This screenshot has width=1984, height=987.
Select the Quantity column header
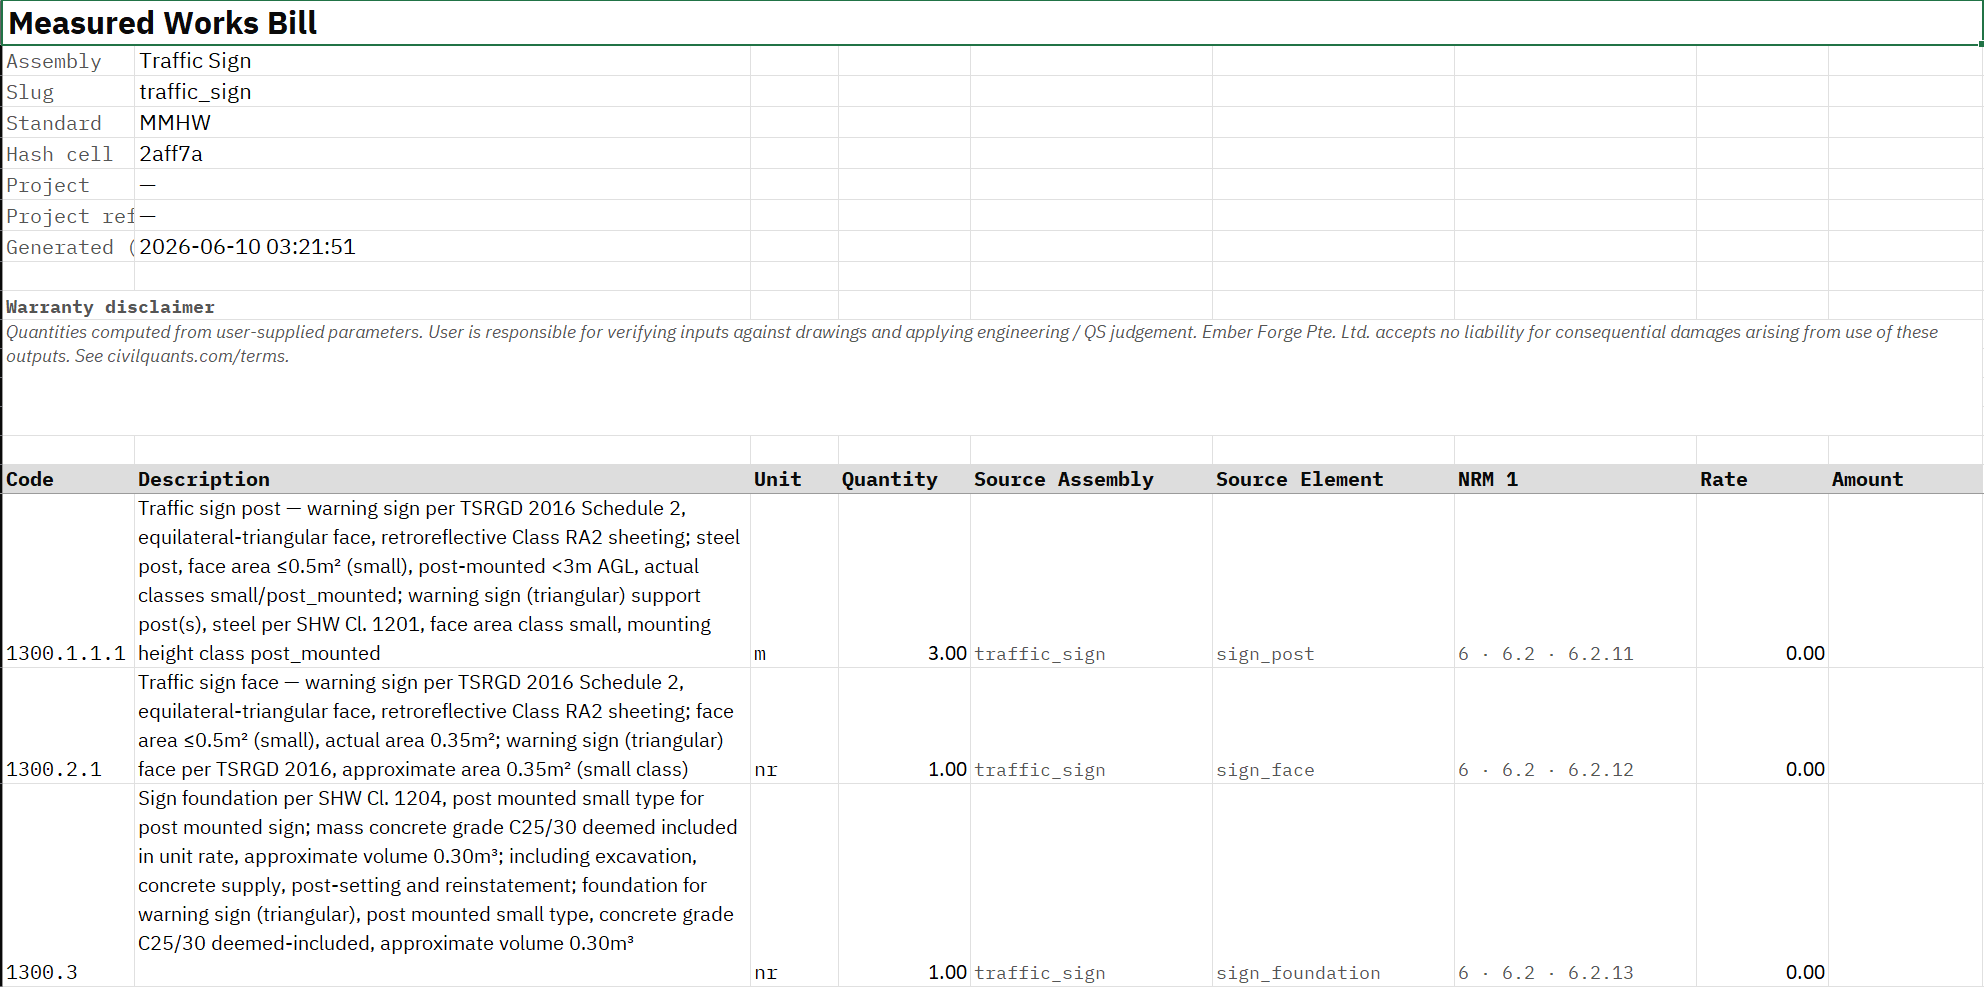(904, 479)
